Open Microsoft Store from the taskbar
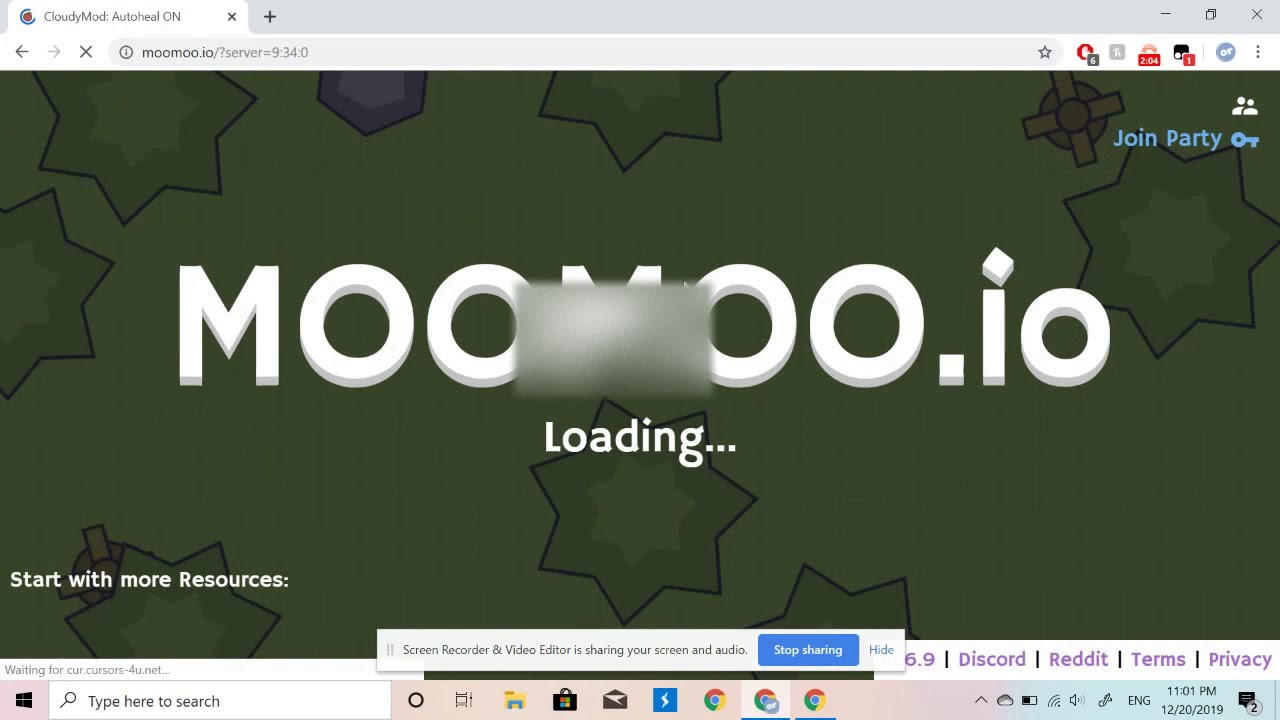The height and width of the screenshot is (720, 1280). click(x=565, y=701)
